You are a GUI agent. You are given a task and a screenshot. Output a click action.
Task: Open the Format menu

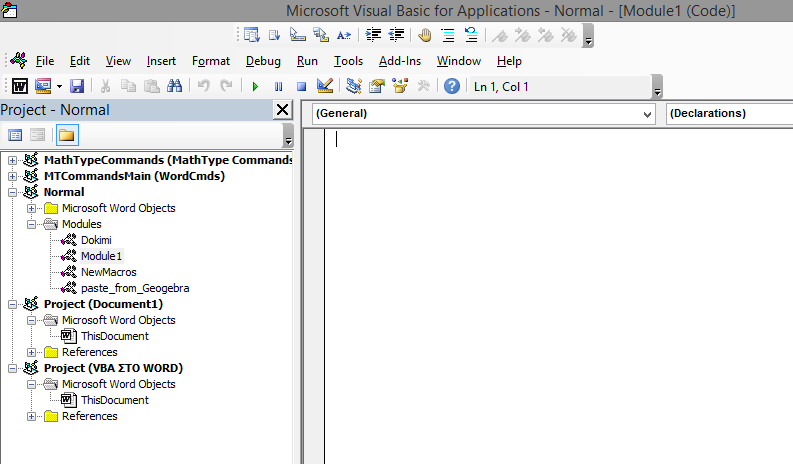(x=211, y=61)
